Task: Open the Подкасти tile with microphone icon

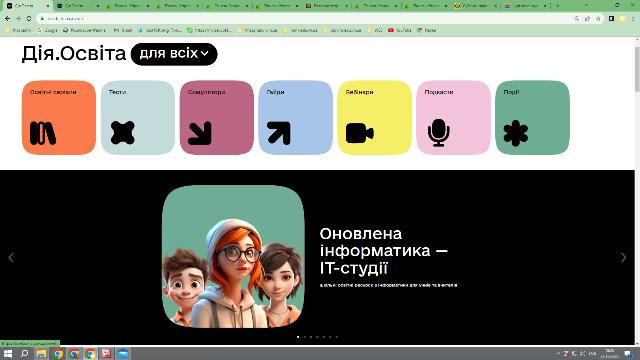Action: click(x=453, y=118)
